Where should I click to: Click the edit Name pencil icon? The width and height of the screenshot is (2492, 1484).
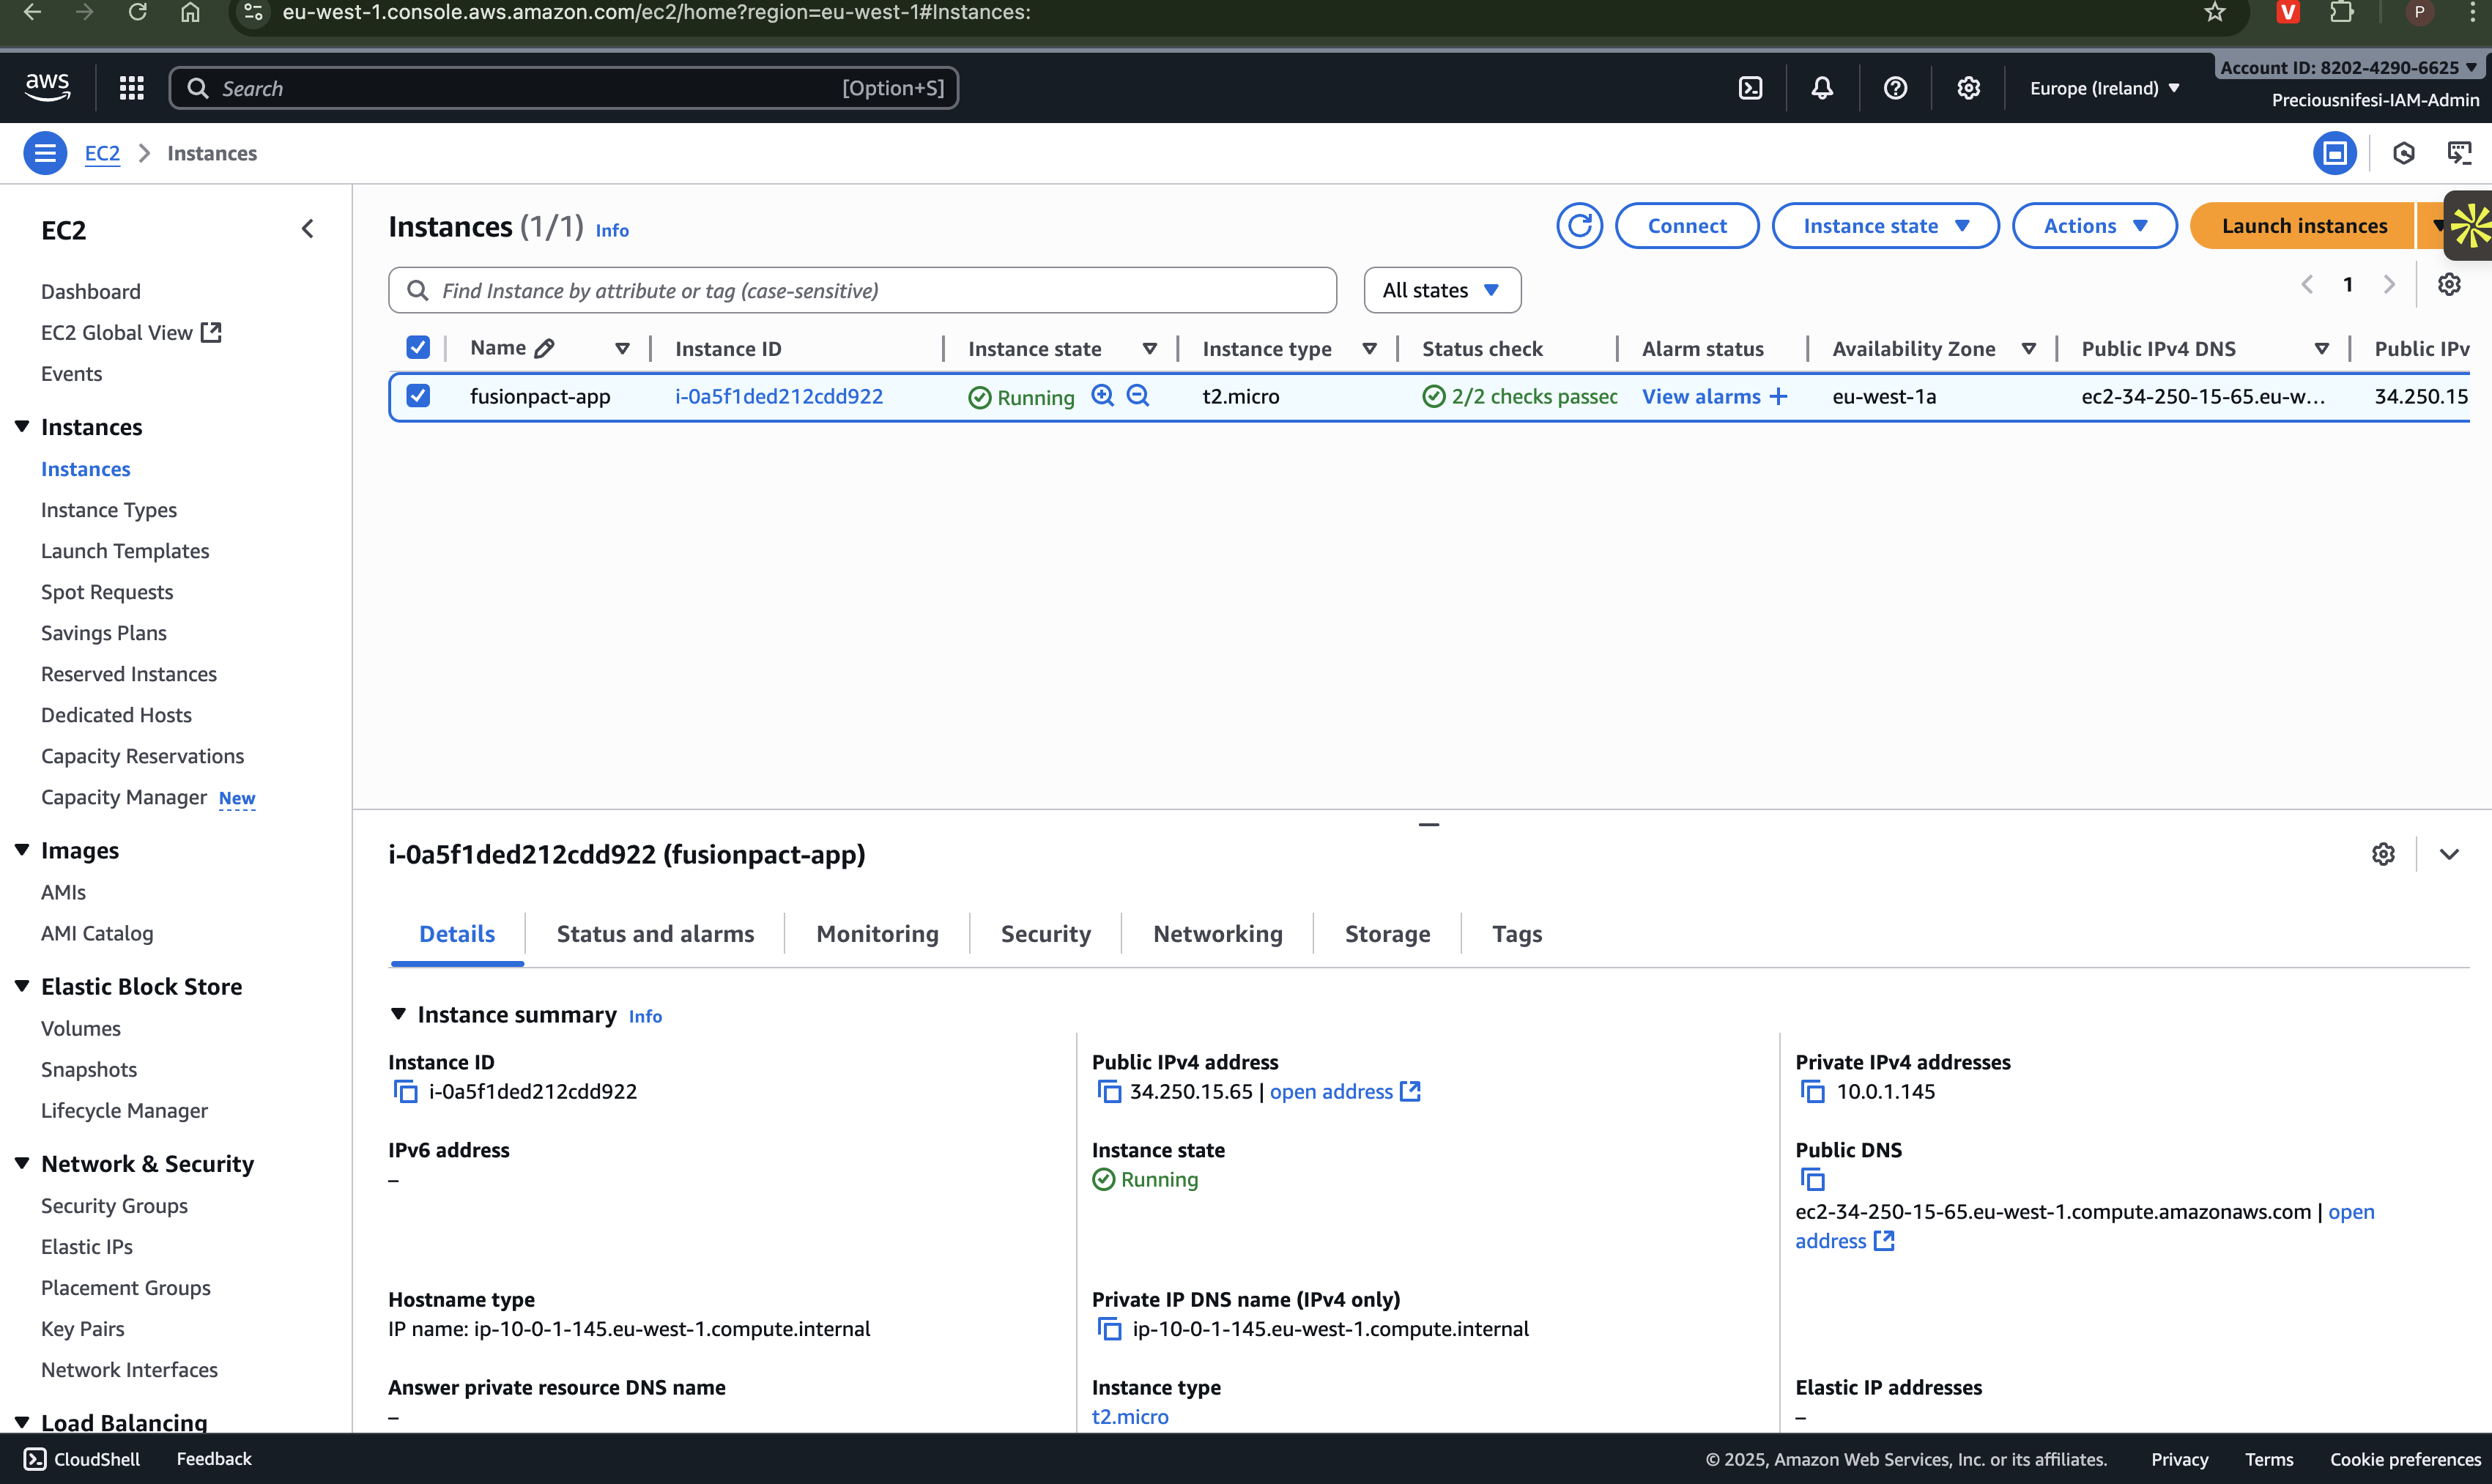[x=544, y=349]
